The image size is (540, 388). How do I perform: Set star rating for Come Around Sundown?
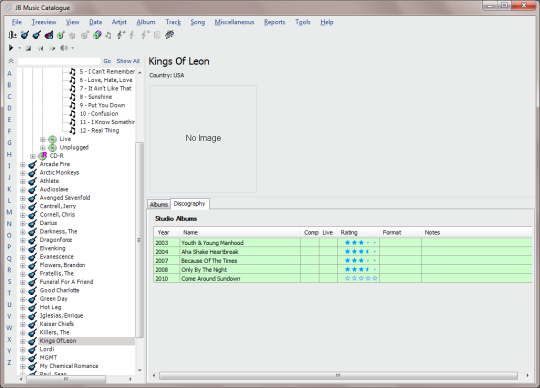[361, 279]
